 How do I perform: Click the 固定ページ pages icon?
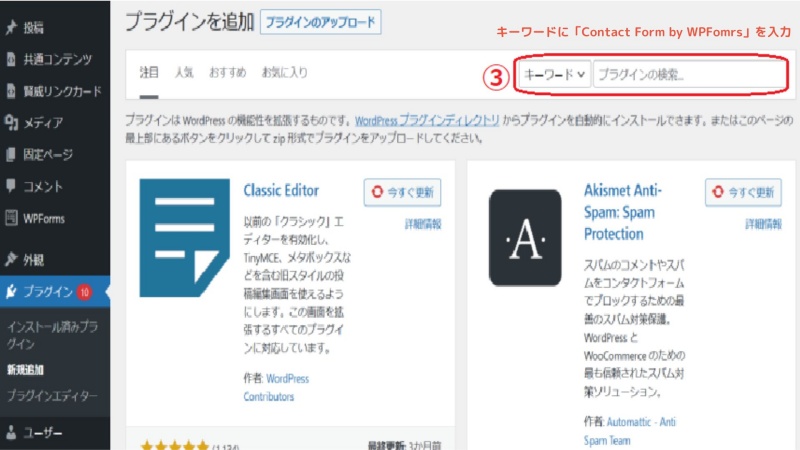(x=11, y=154)
